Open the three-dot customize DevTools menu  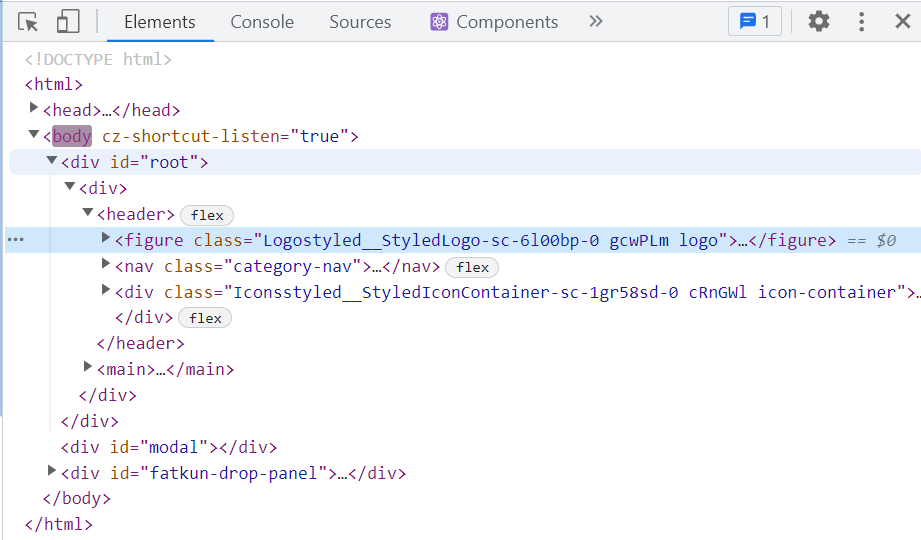point(861,22)
